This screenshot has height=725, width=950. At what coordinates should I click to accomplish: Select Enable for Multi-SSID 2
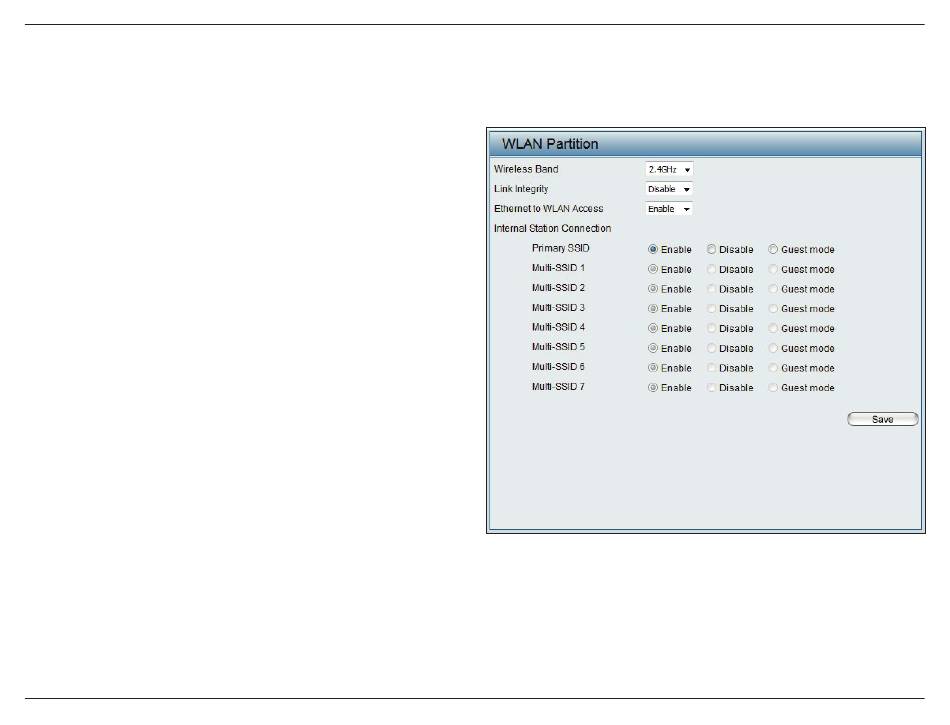653,289
